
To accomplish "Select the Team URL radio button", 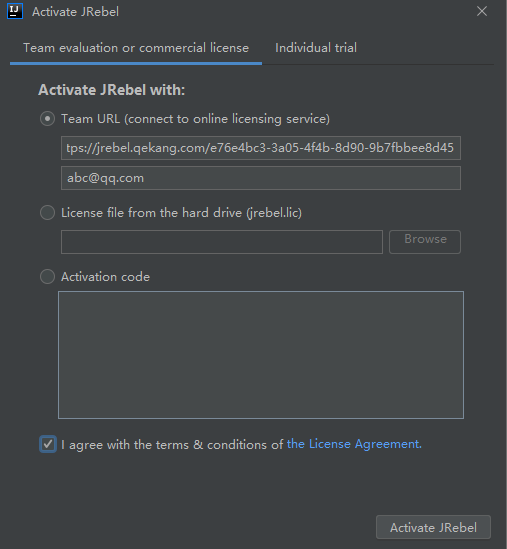I will (47, 119).
